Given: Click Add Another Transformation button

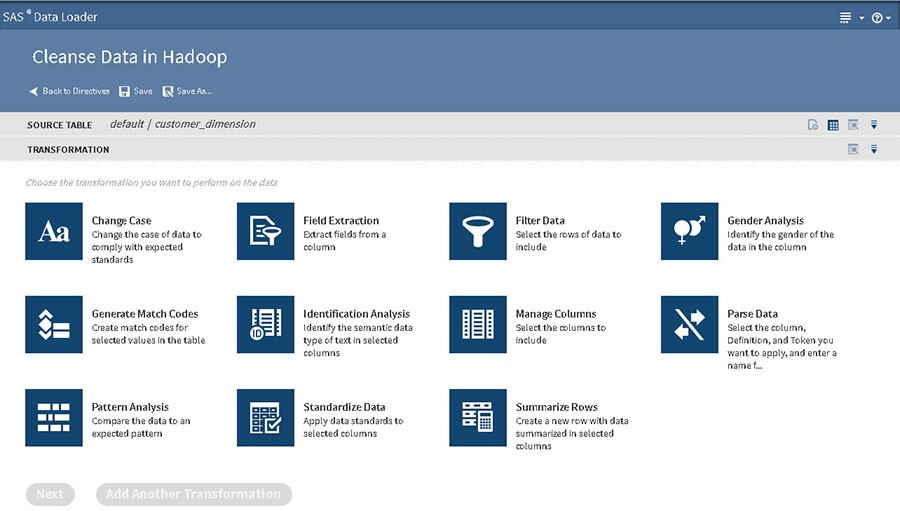Looking at the screenshot, I should pyautogui.click(x=194, y=494).
